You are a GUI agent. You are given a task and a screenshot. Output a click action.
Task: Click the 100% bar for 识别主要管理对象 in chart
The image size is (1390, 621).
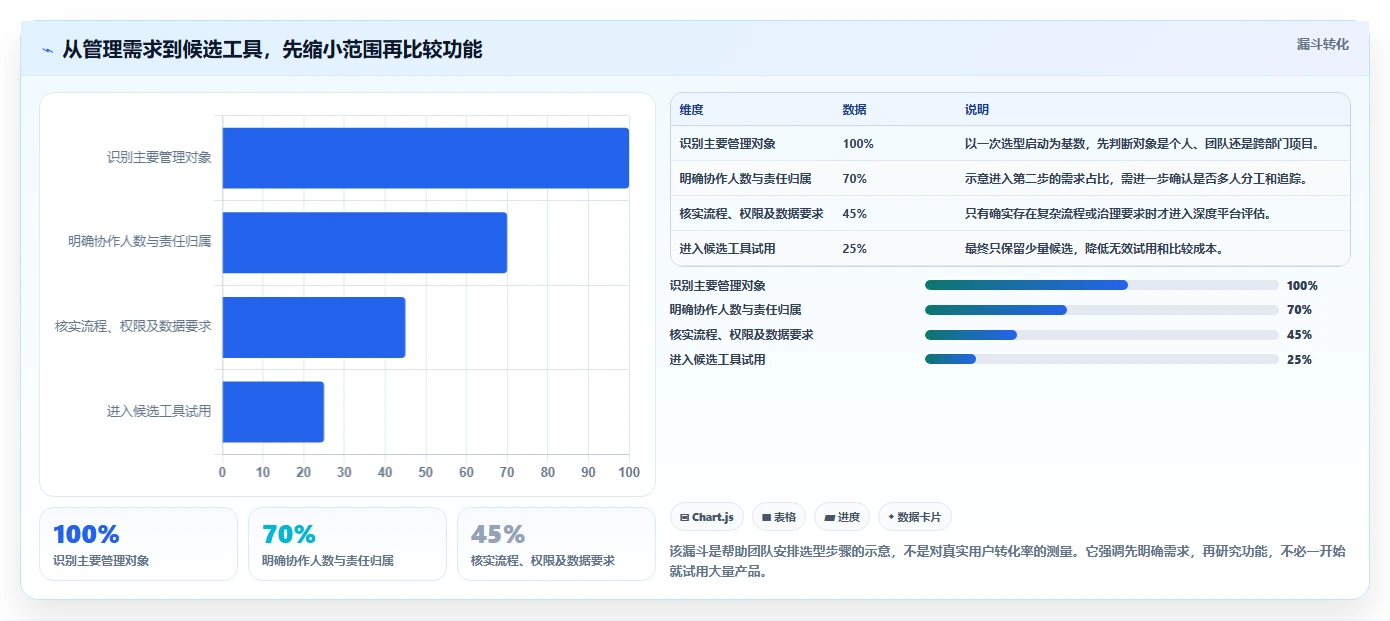point(425,158)
